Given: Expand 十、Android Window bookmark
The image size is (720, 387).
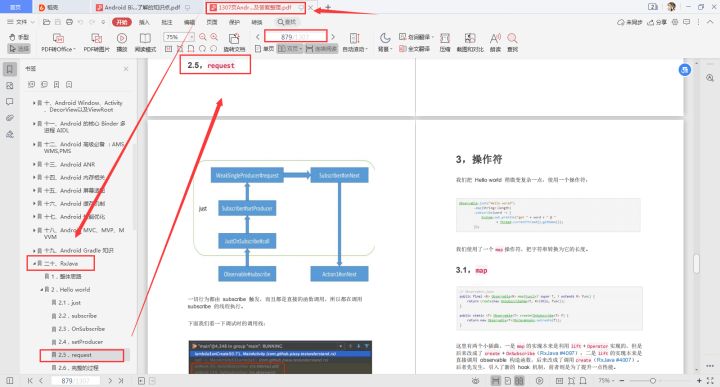Looking at the screenshot, I should click(x=34, y=103).
